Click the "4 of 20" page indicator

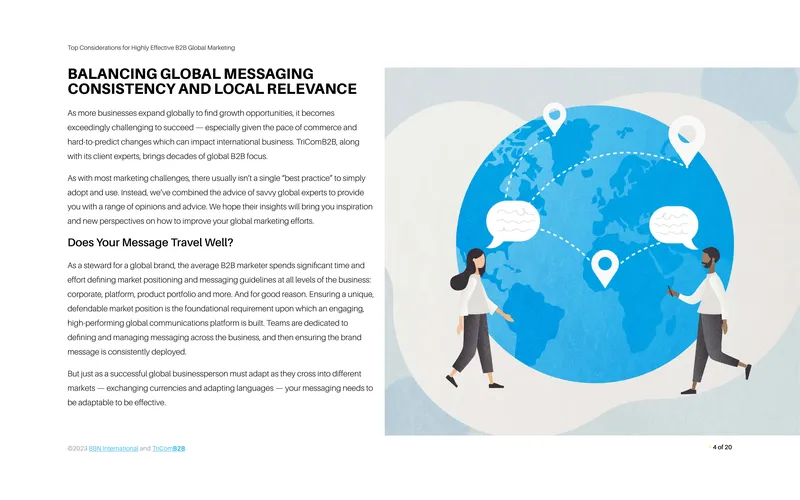[722, 447]
